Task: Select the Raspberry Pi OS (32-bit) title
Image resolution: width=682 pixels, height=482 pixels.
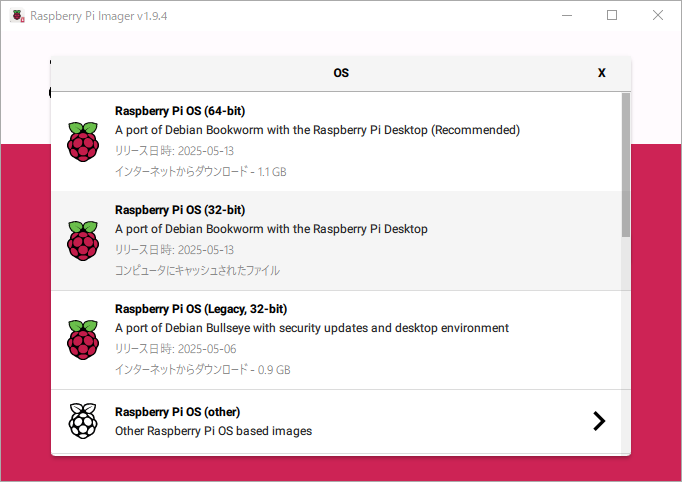Action: click(x=180, y=210)
